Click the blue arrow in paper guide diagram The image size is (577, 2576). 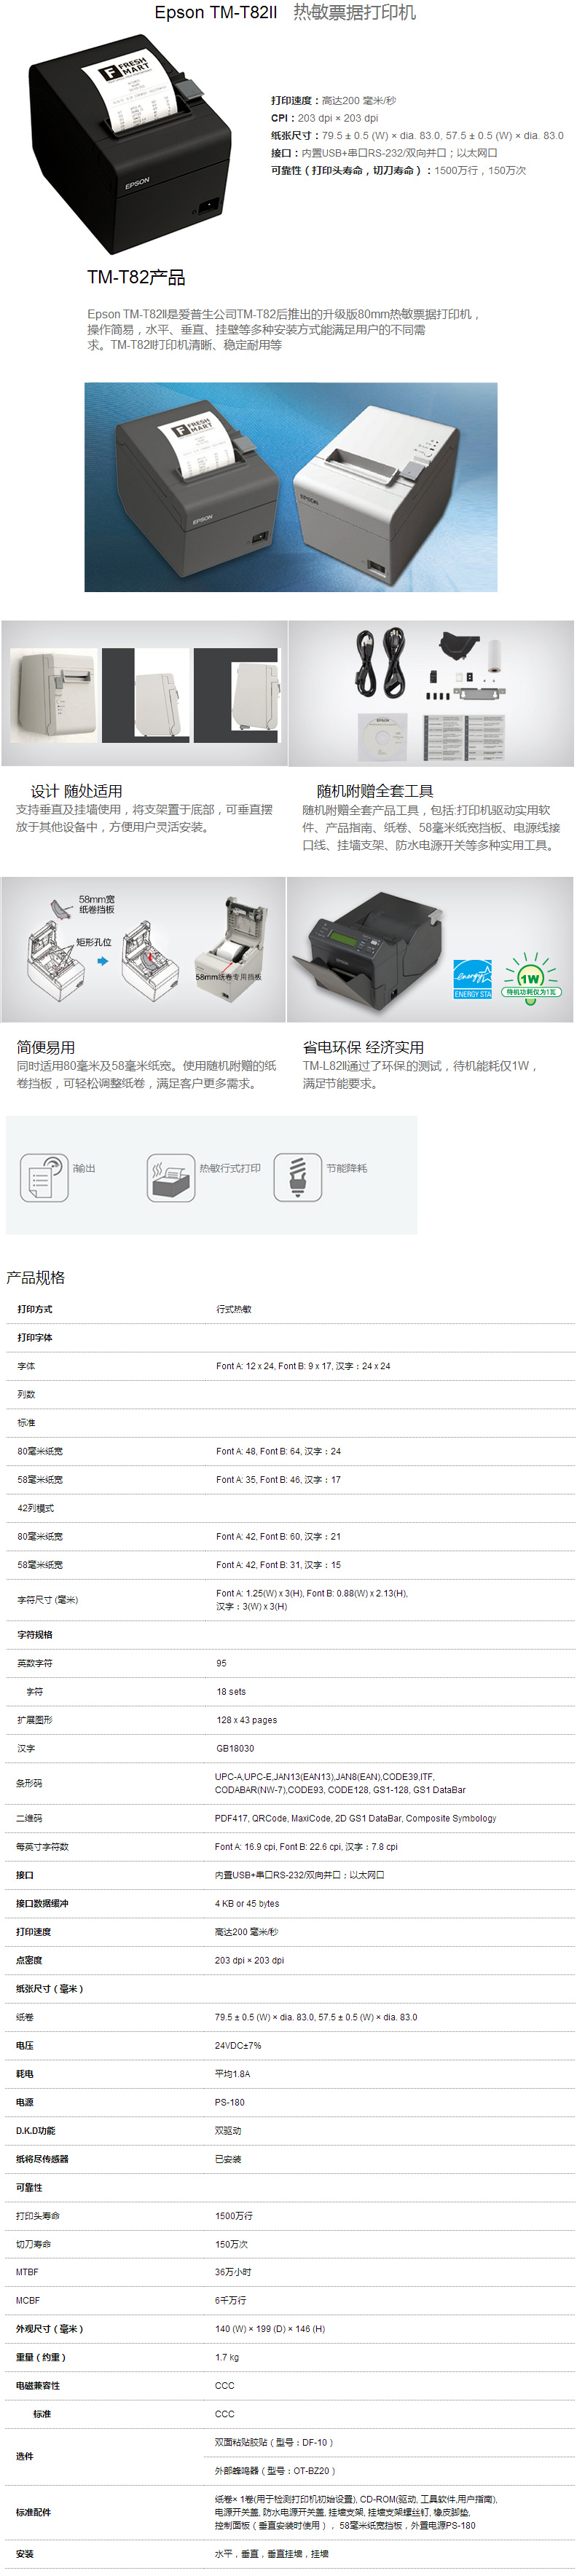coord(102,961)
